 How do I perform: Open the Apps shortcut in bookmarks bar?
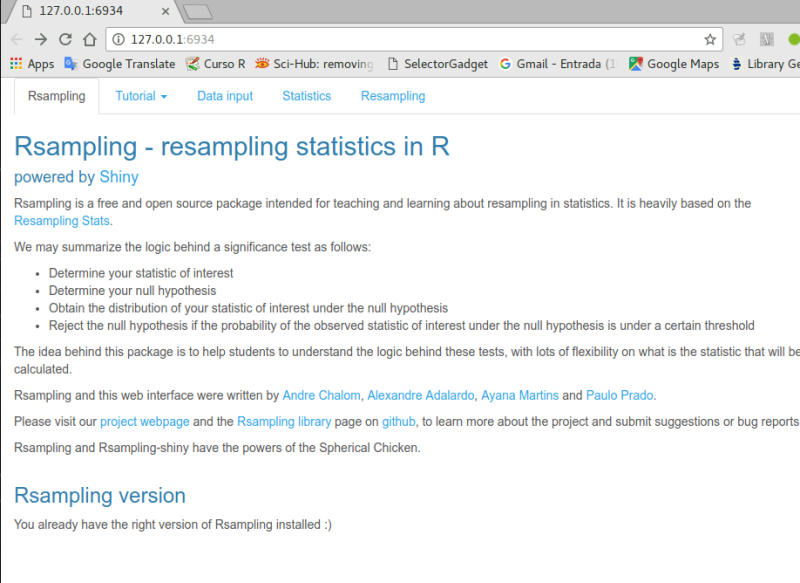[x=31, y=64]
